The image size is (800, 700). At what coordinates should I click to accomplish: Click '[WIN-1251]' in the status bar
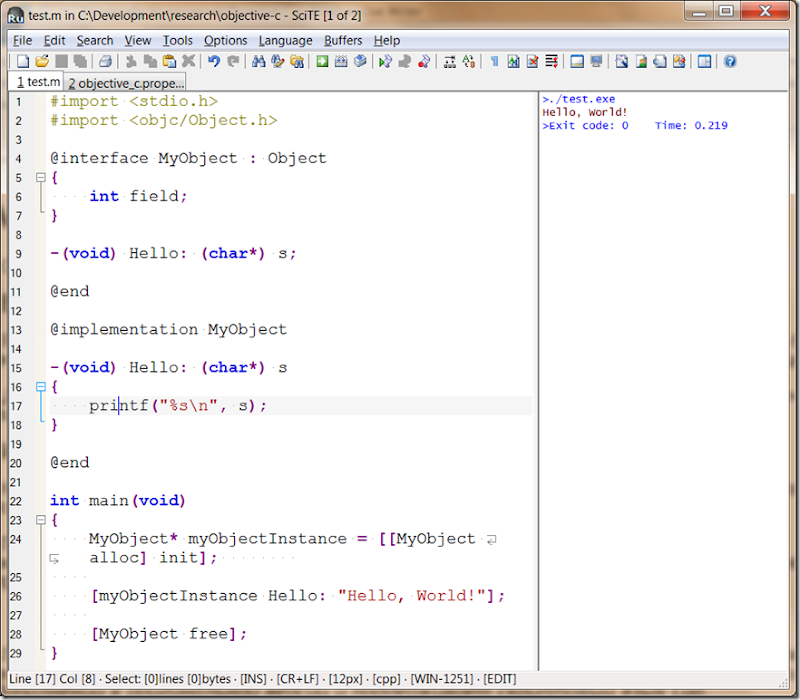click(442, 679)
